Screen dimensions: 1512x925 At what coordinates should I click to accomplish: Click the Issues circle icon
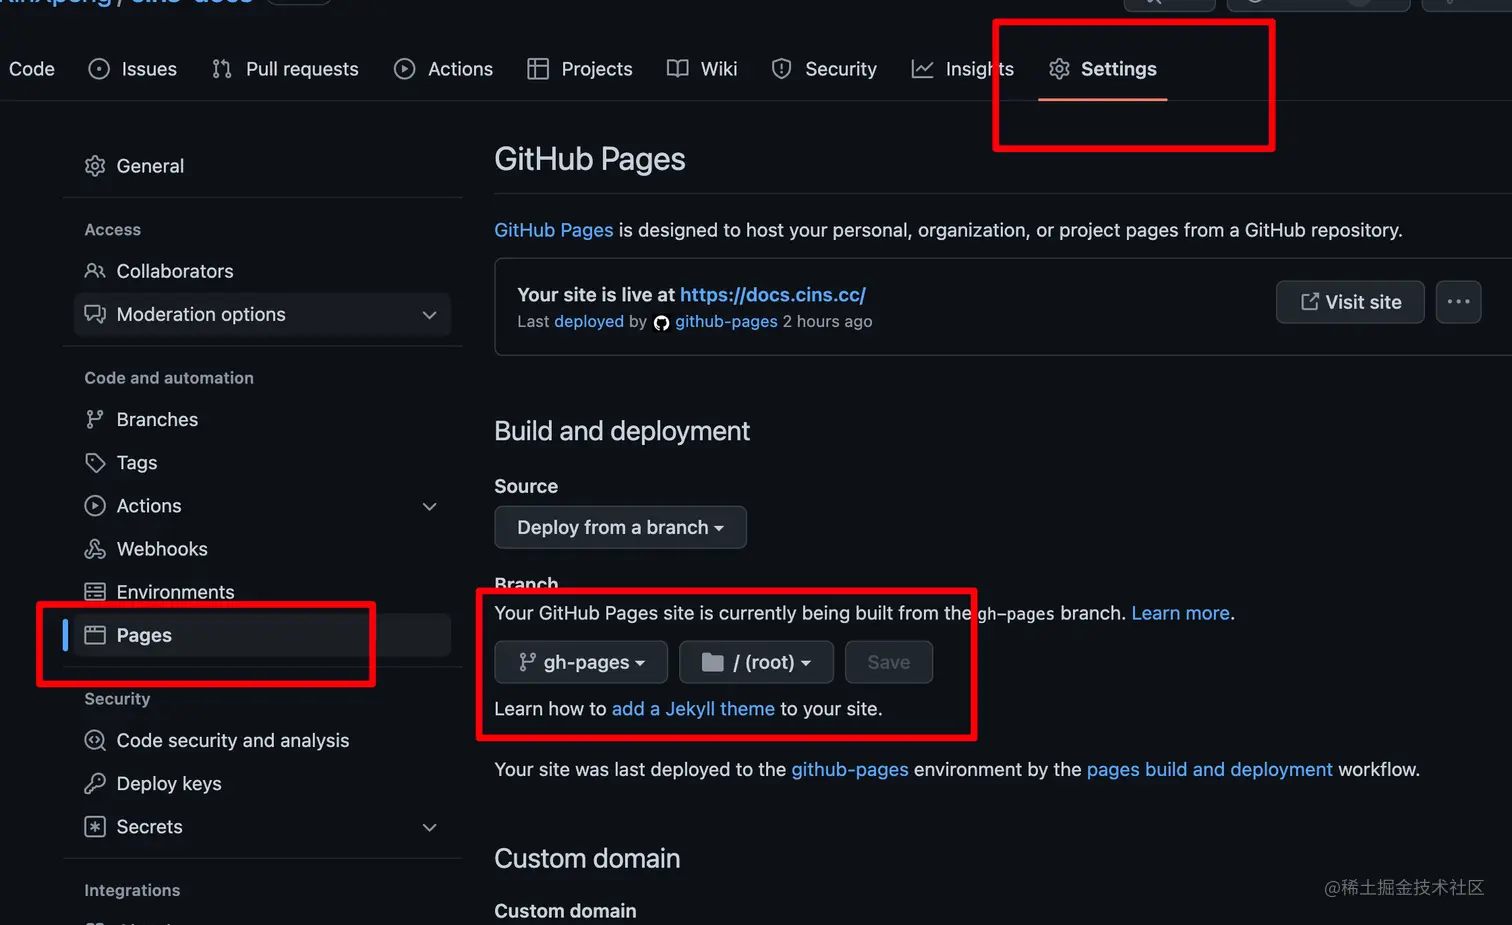pos(99,69)
